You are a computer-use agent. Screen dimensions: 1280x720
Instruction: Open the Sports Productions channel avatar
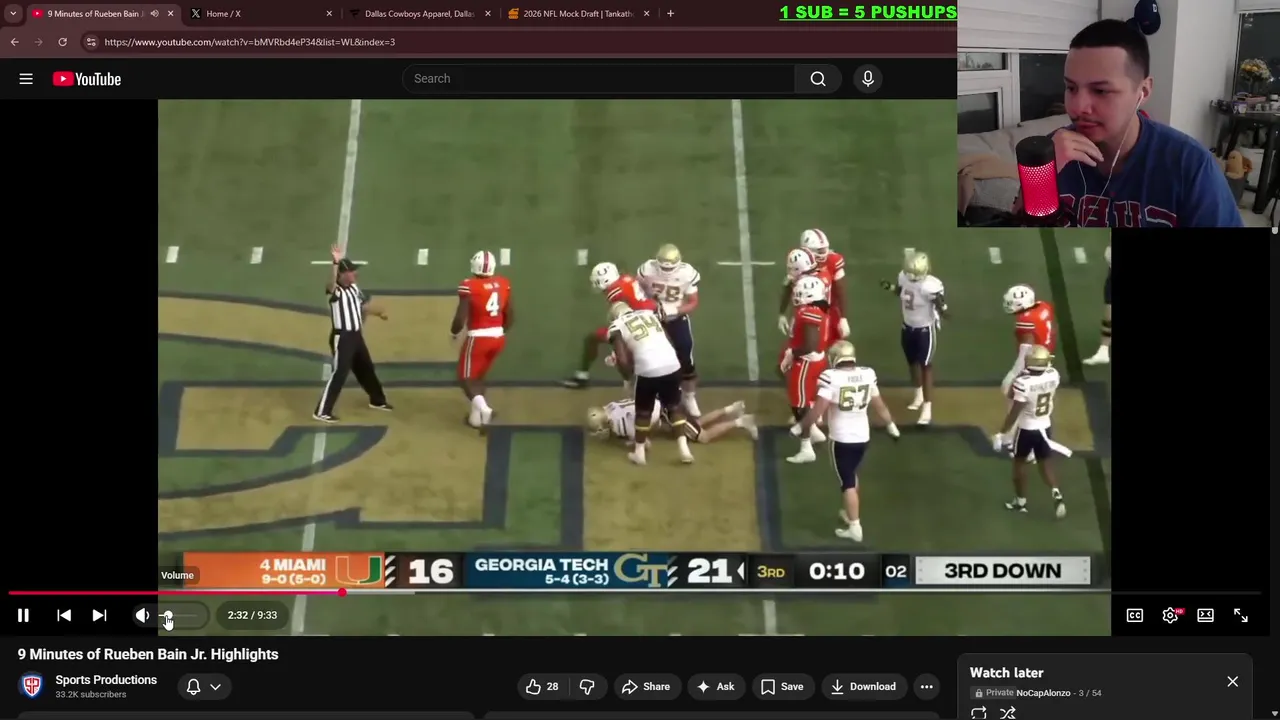click(32, 686)
